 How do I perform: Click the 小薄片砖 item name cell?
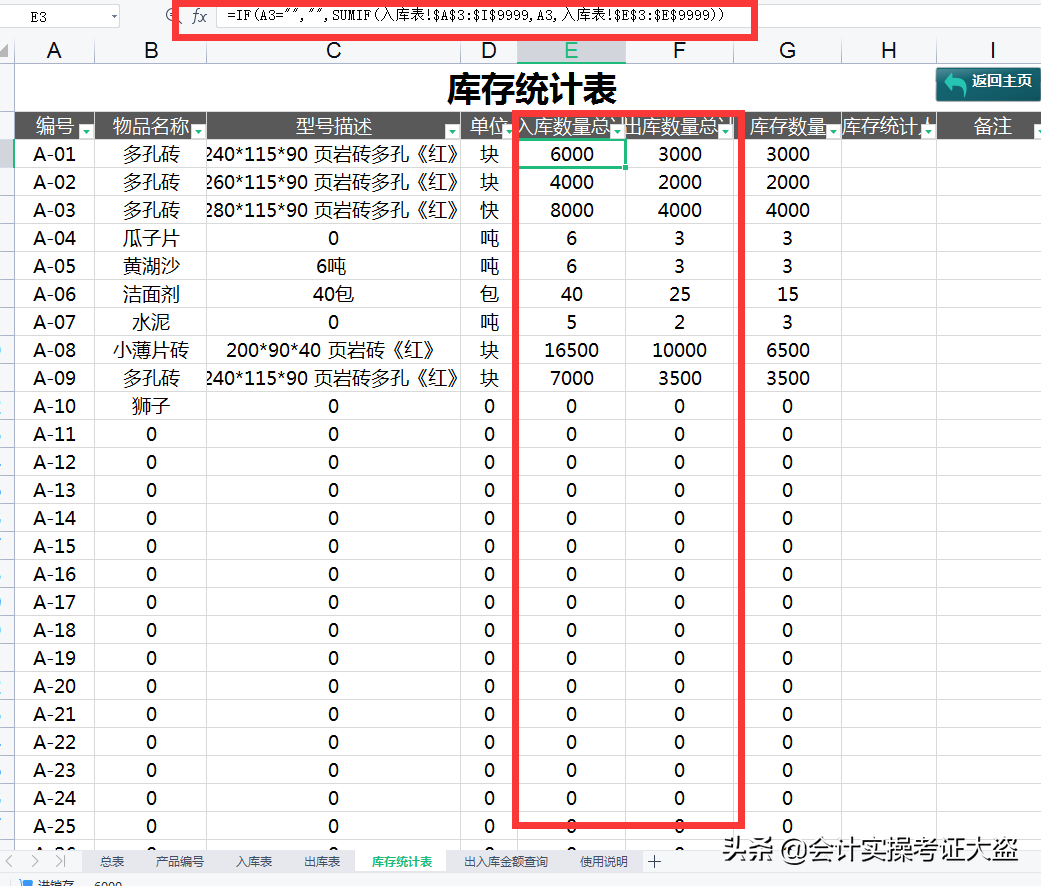click(x=151, y=350)
